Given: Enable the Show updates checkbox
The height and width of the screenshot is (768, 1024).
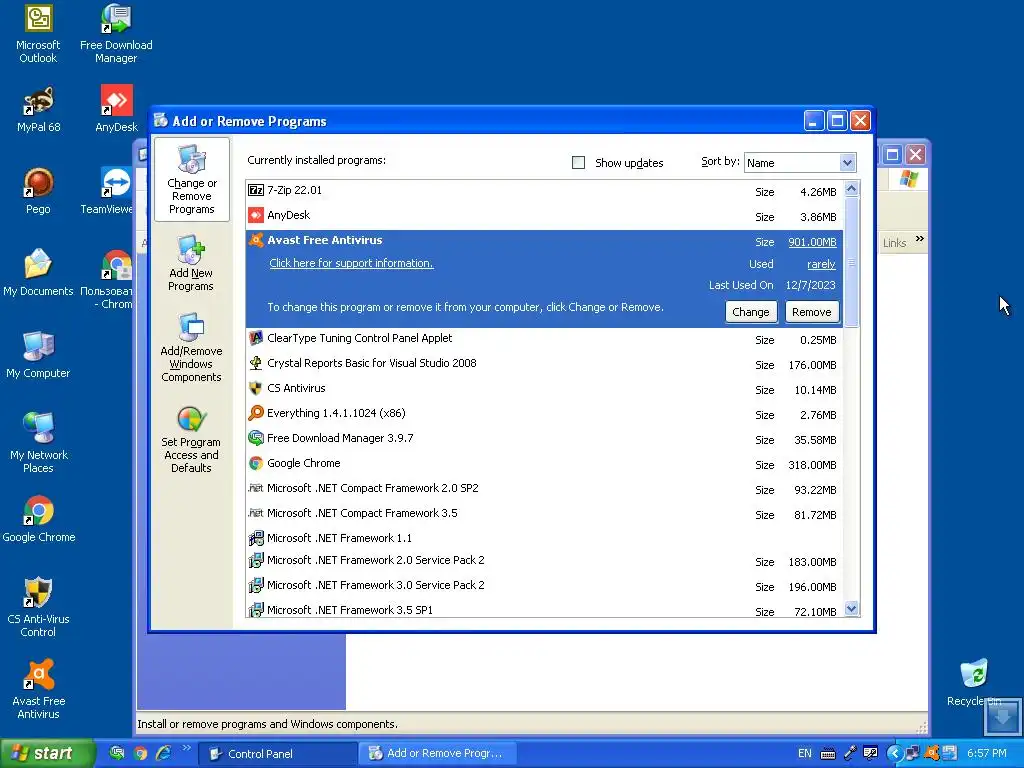Looking at the screenshot, I should (578, 163).
